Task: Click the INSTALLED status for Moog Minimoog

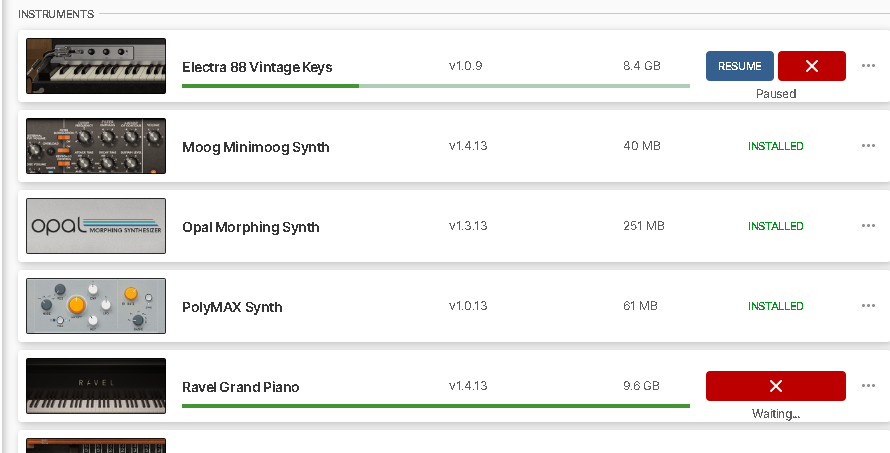Action: click(x=775, y=146)
